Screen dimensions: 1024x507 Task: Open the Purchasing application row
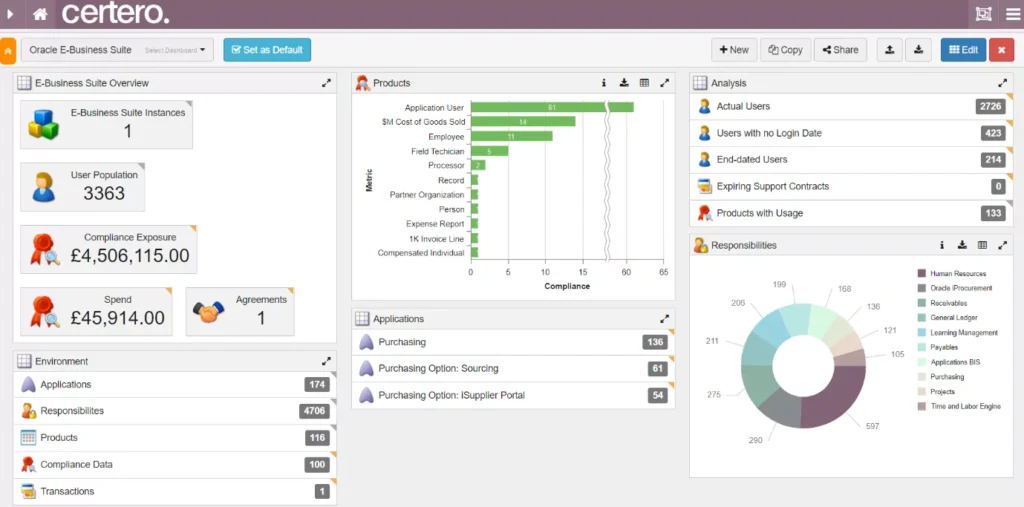[x=513, y=342]
